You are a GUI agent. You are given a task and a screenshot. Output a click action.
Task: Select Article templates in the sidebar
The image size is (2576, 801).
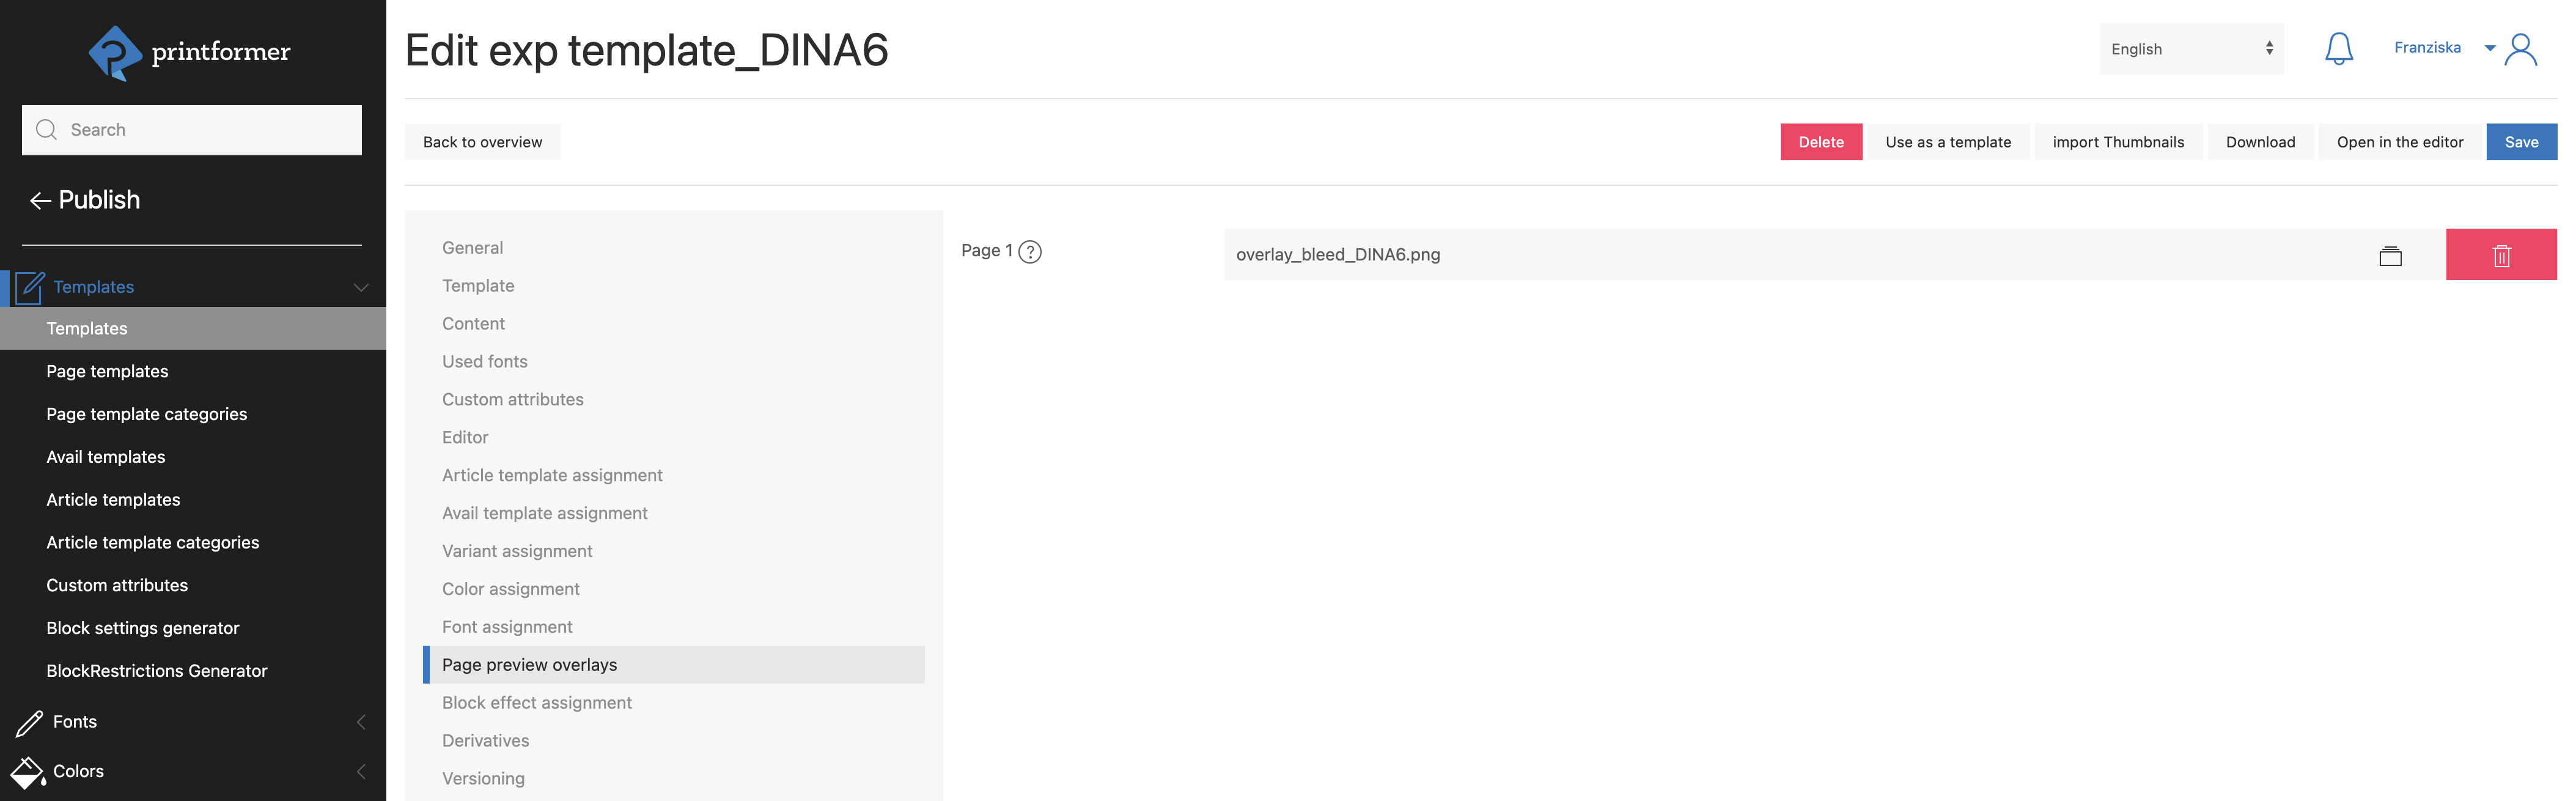point(113,500)
